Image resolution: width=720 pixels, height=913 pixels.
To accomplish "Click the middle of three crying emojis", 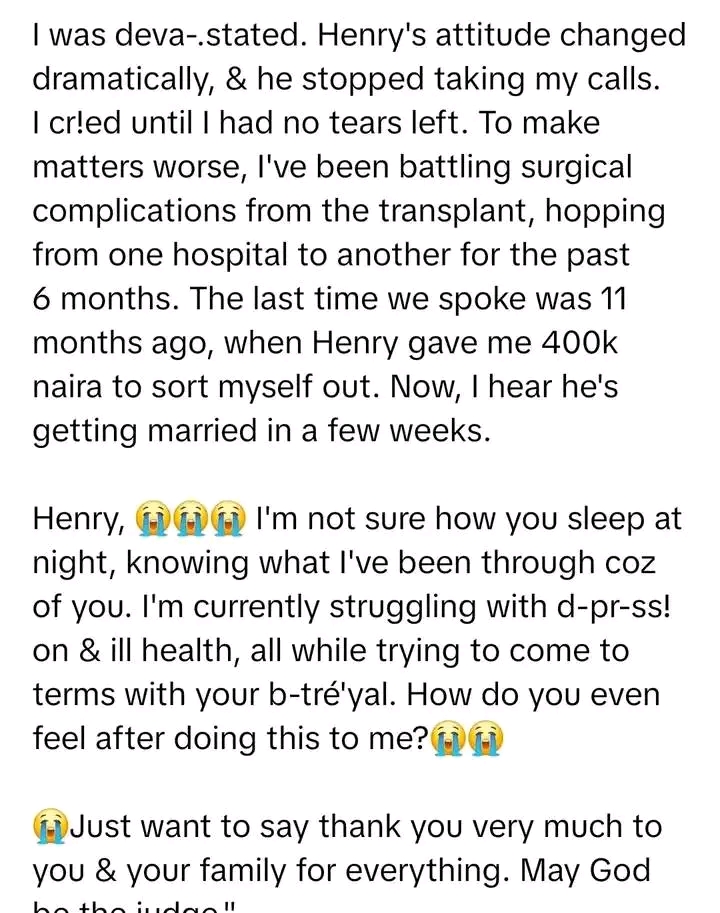I will [x=188, y=519].
